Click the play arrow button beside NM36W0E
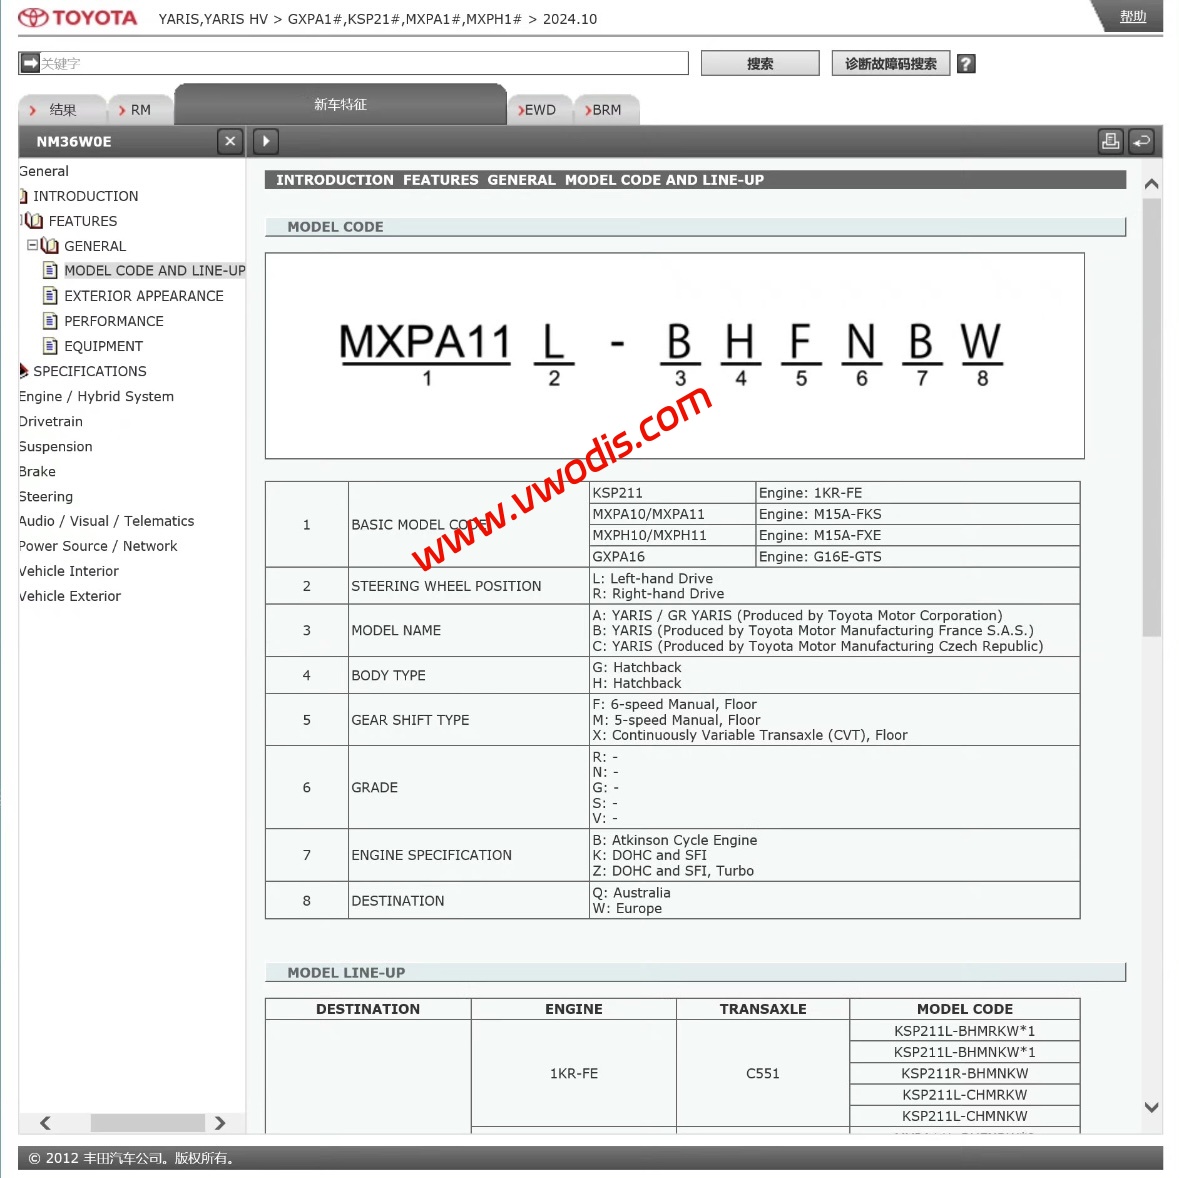Screen dimensions: 1179x1178 coord(266,141)
